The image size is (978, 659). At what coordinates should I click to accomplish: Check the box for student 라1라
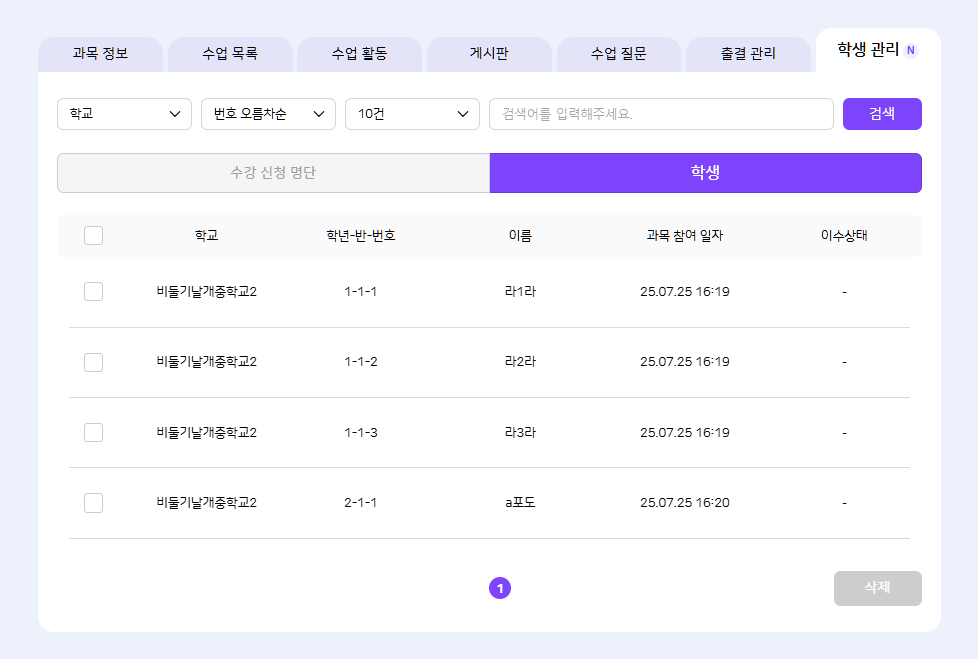coord(93,292)
